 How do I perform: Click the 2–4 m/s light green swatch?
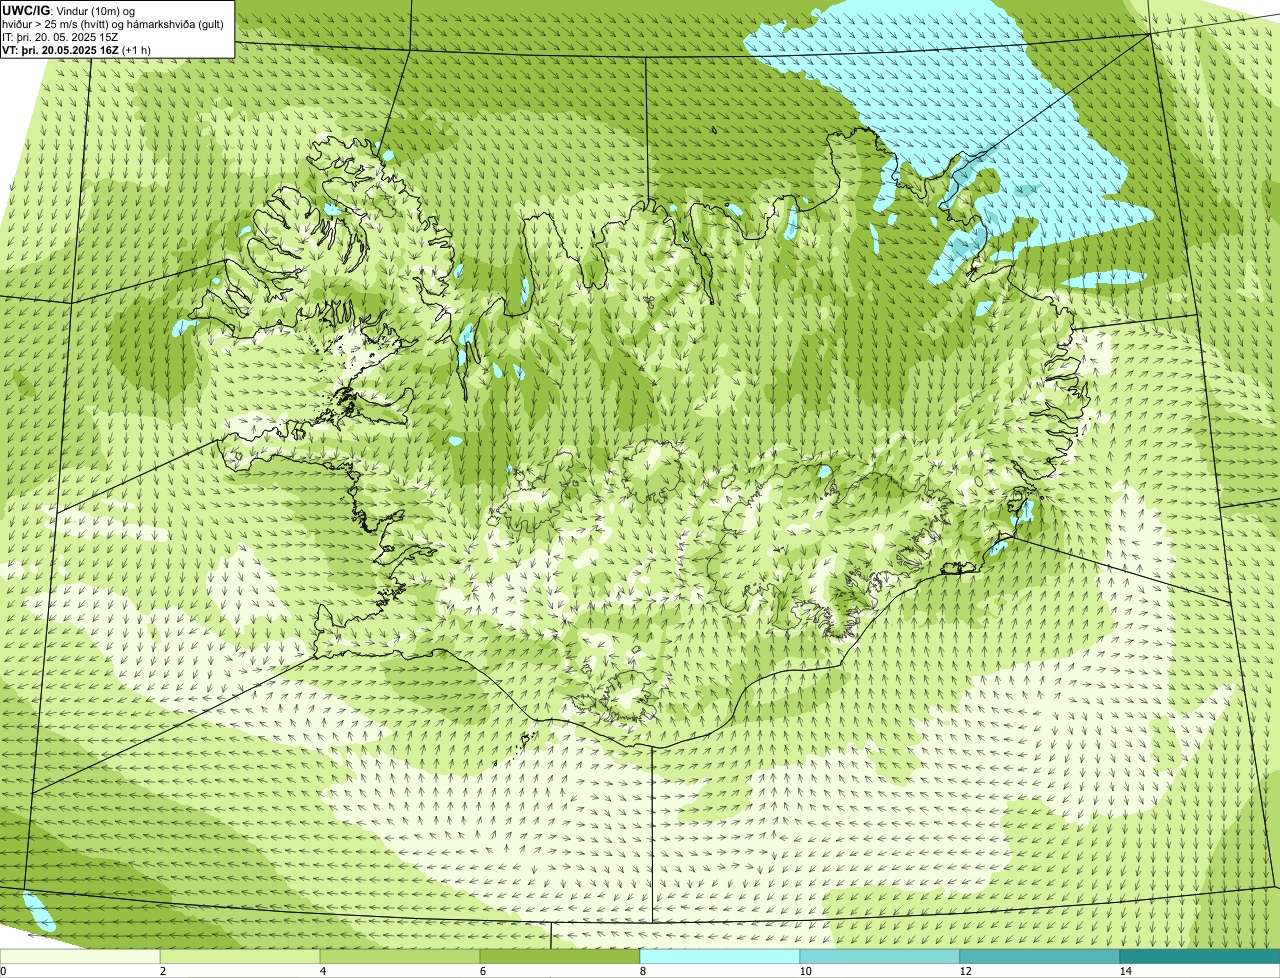[240, 957]
